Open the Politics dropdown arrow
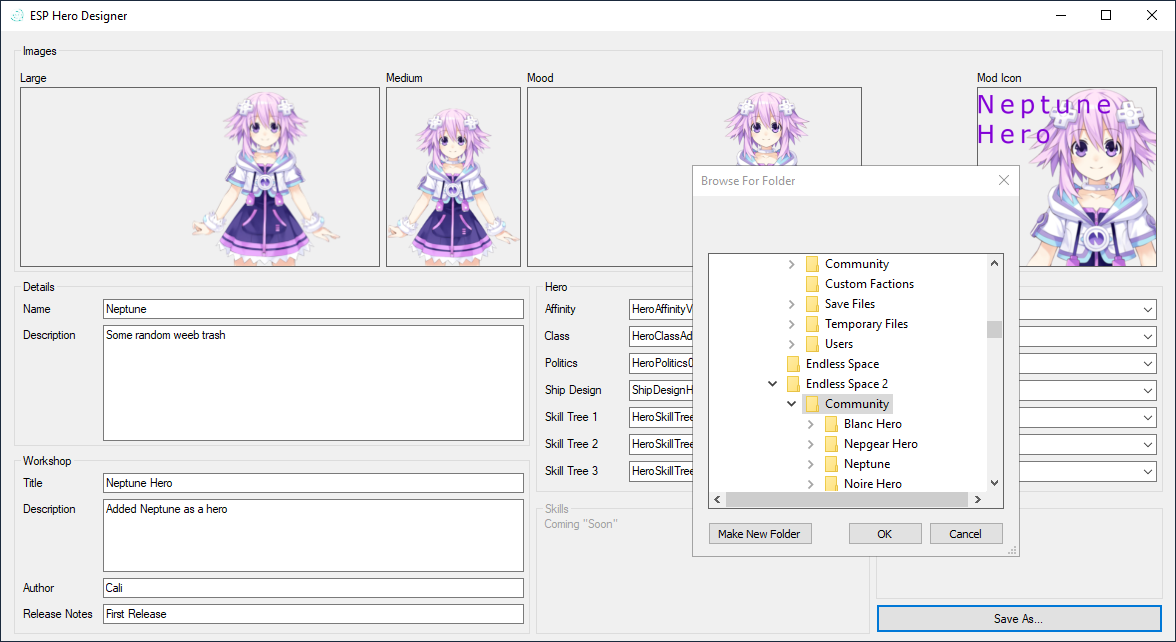Viewport: 1176px width, 642px height. [x=1148, y=364]
